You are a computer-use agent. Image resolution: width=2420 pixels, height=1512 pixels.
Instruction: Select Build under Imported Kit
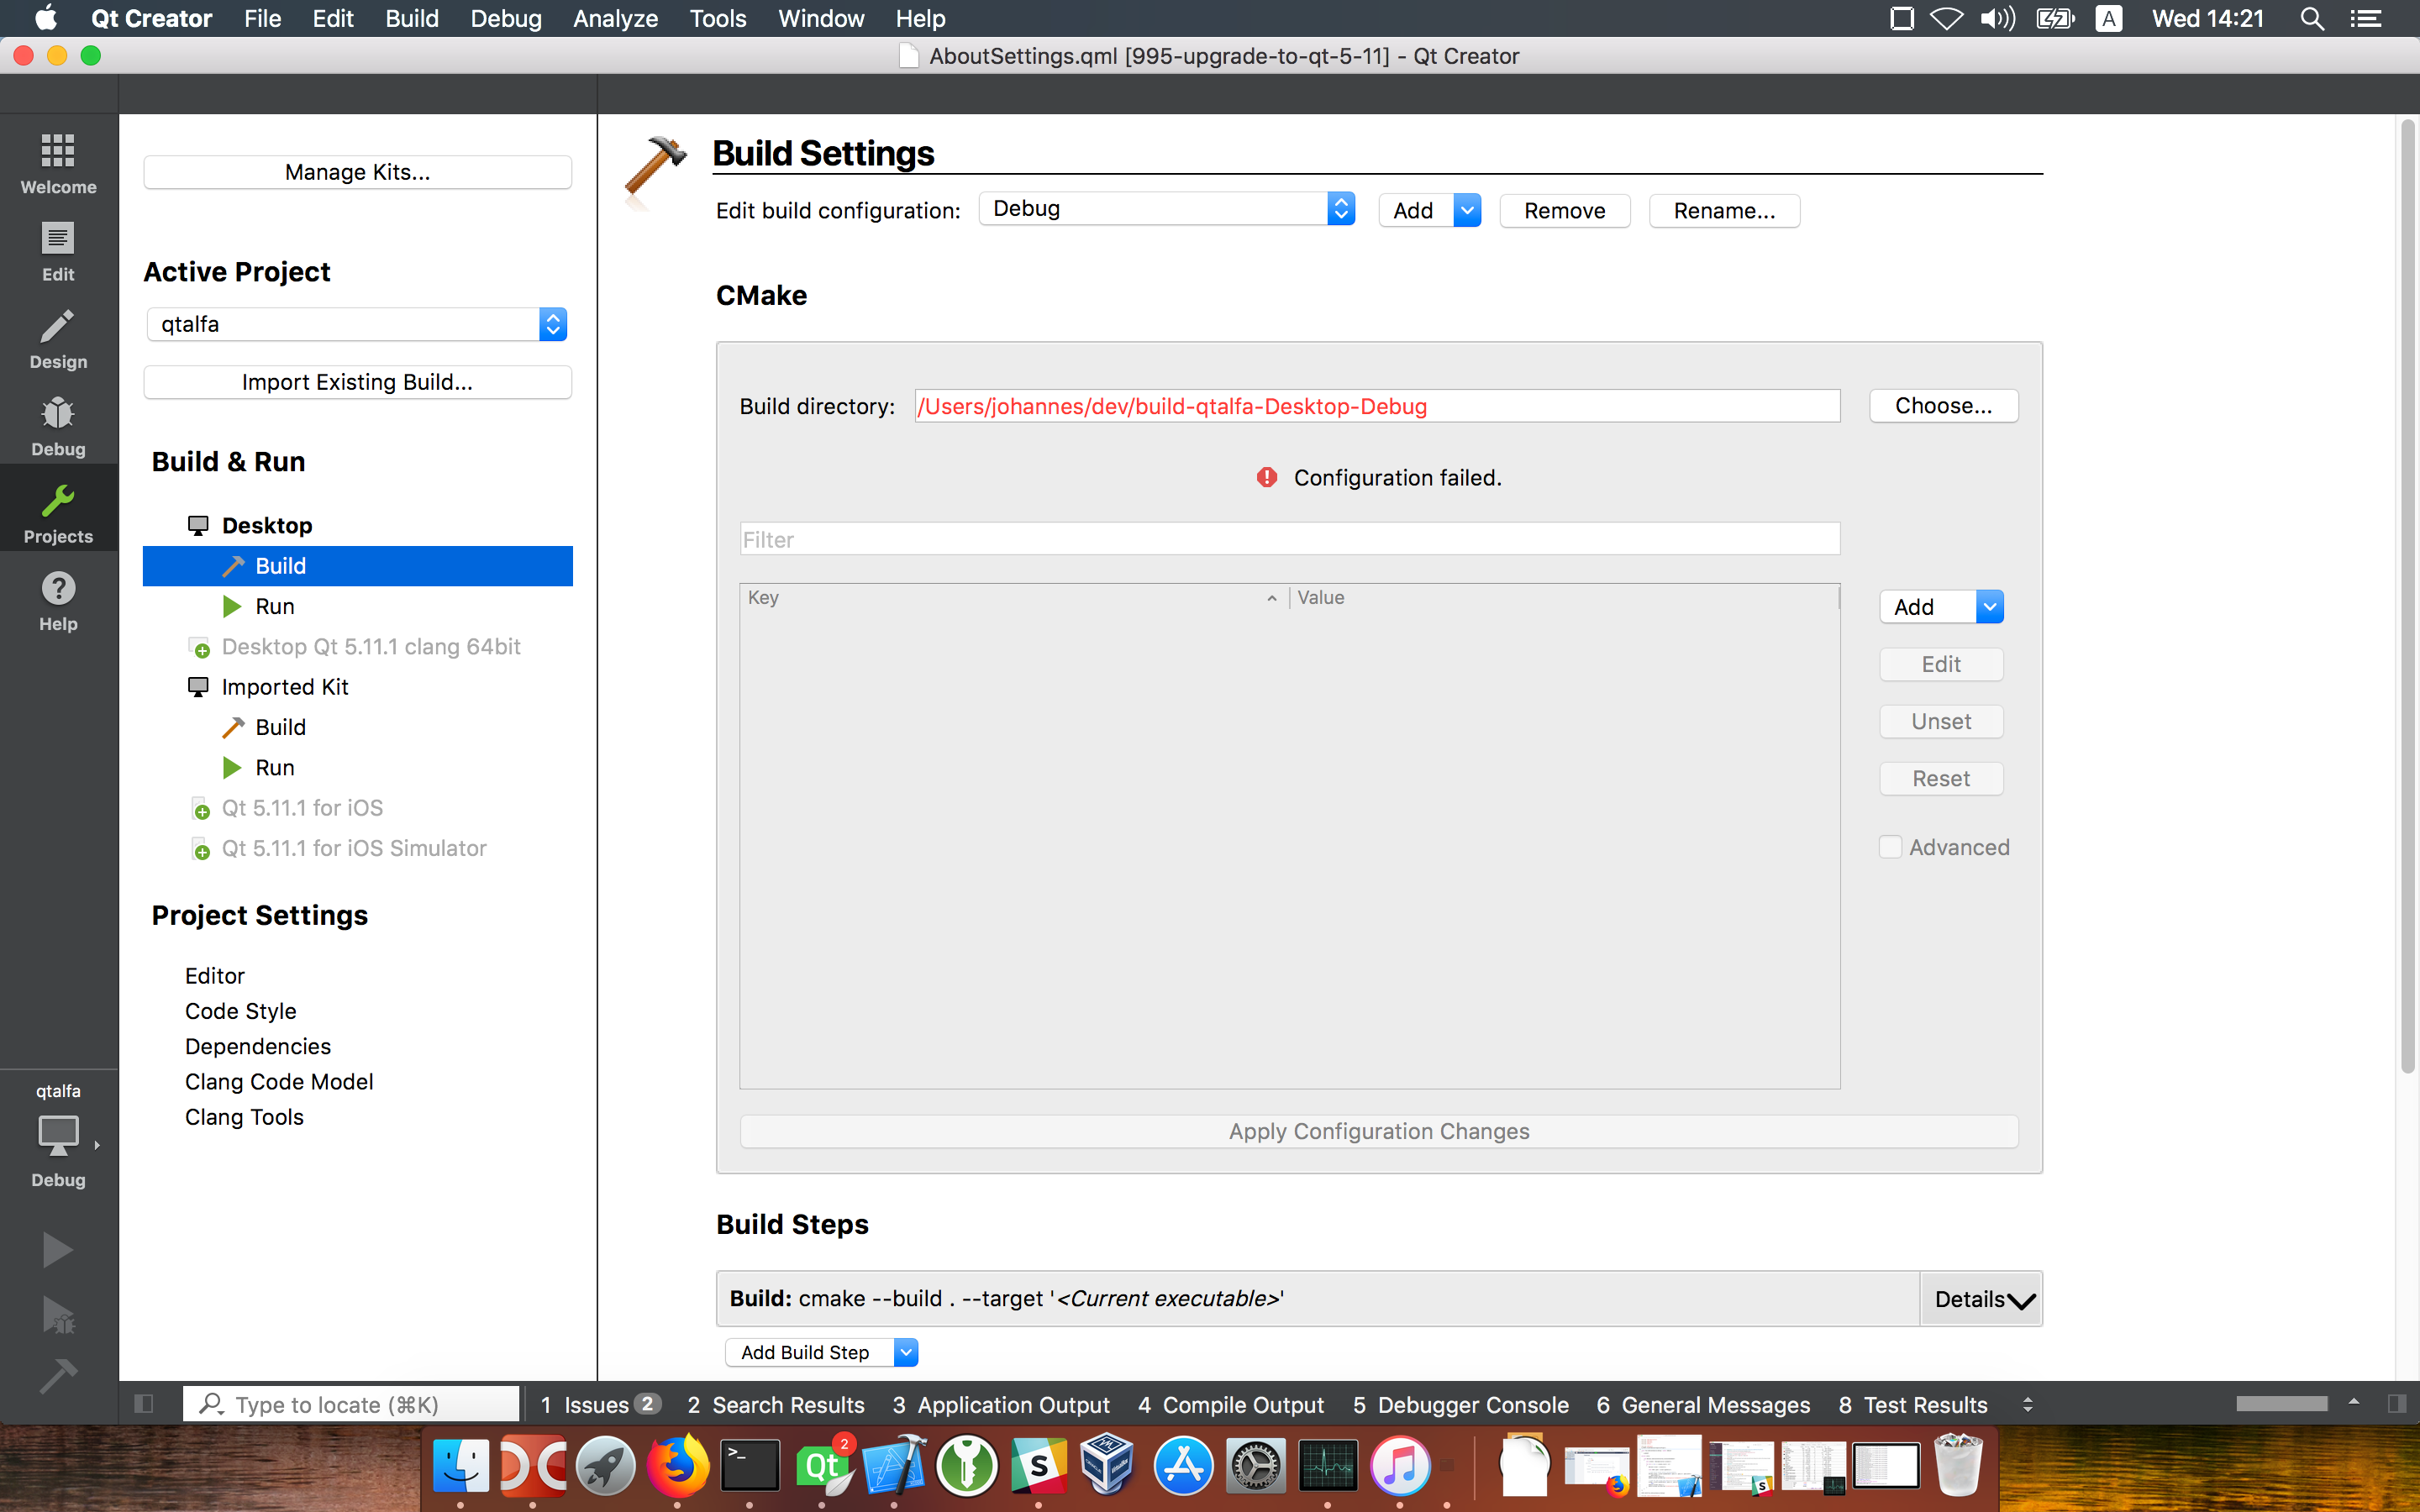280,727
